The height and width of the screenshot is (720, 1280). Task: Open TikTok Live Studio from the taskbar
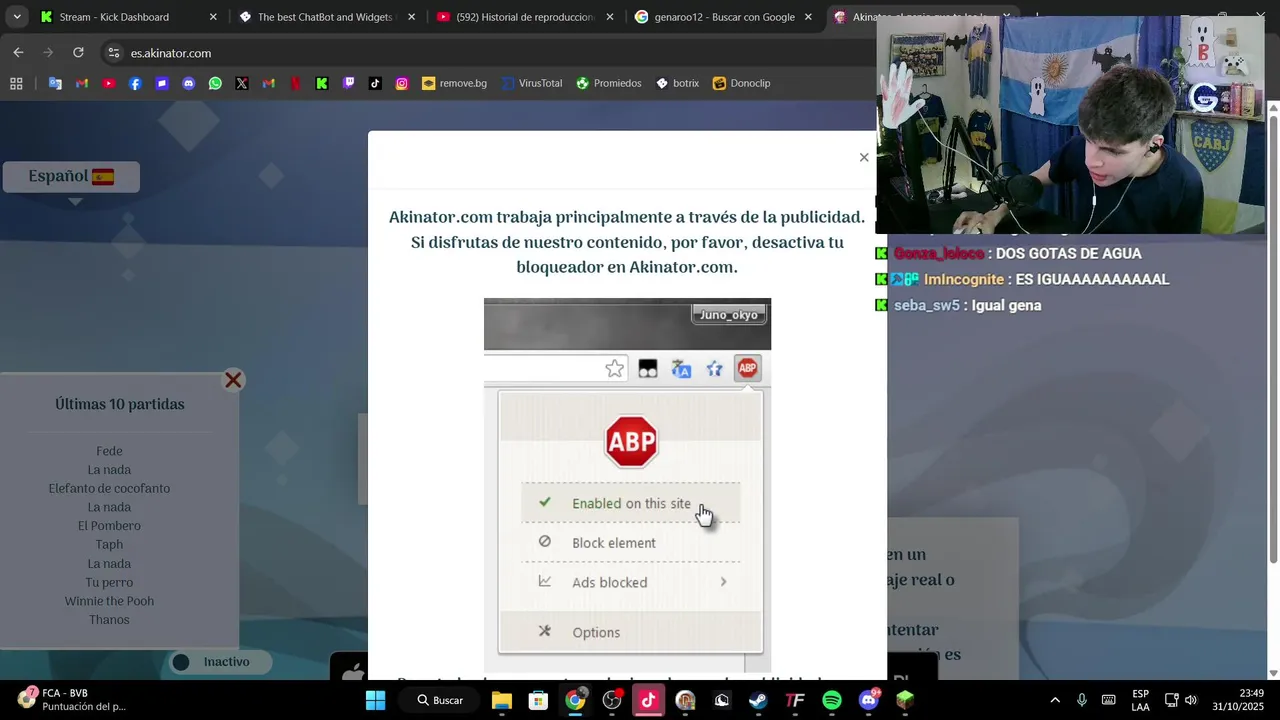tap(648, 700)
